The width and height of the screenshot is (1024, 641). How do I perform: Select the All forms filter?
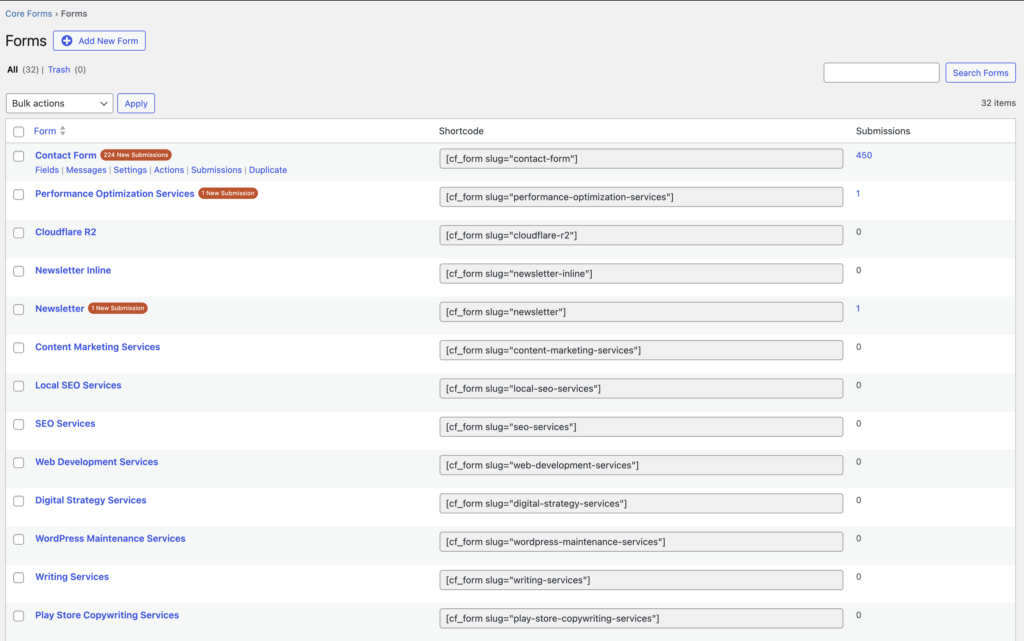12,69
